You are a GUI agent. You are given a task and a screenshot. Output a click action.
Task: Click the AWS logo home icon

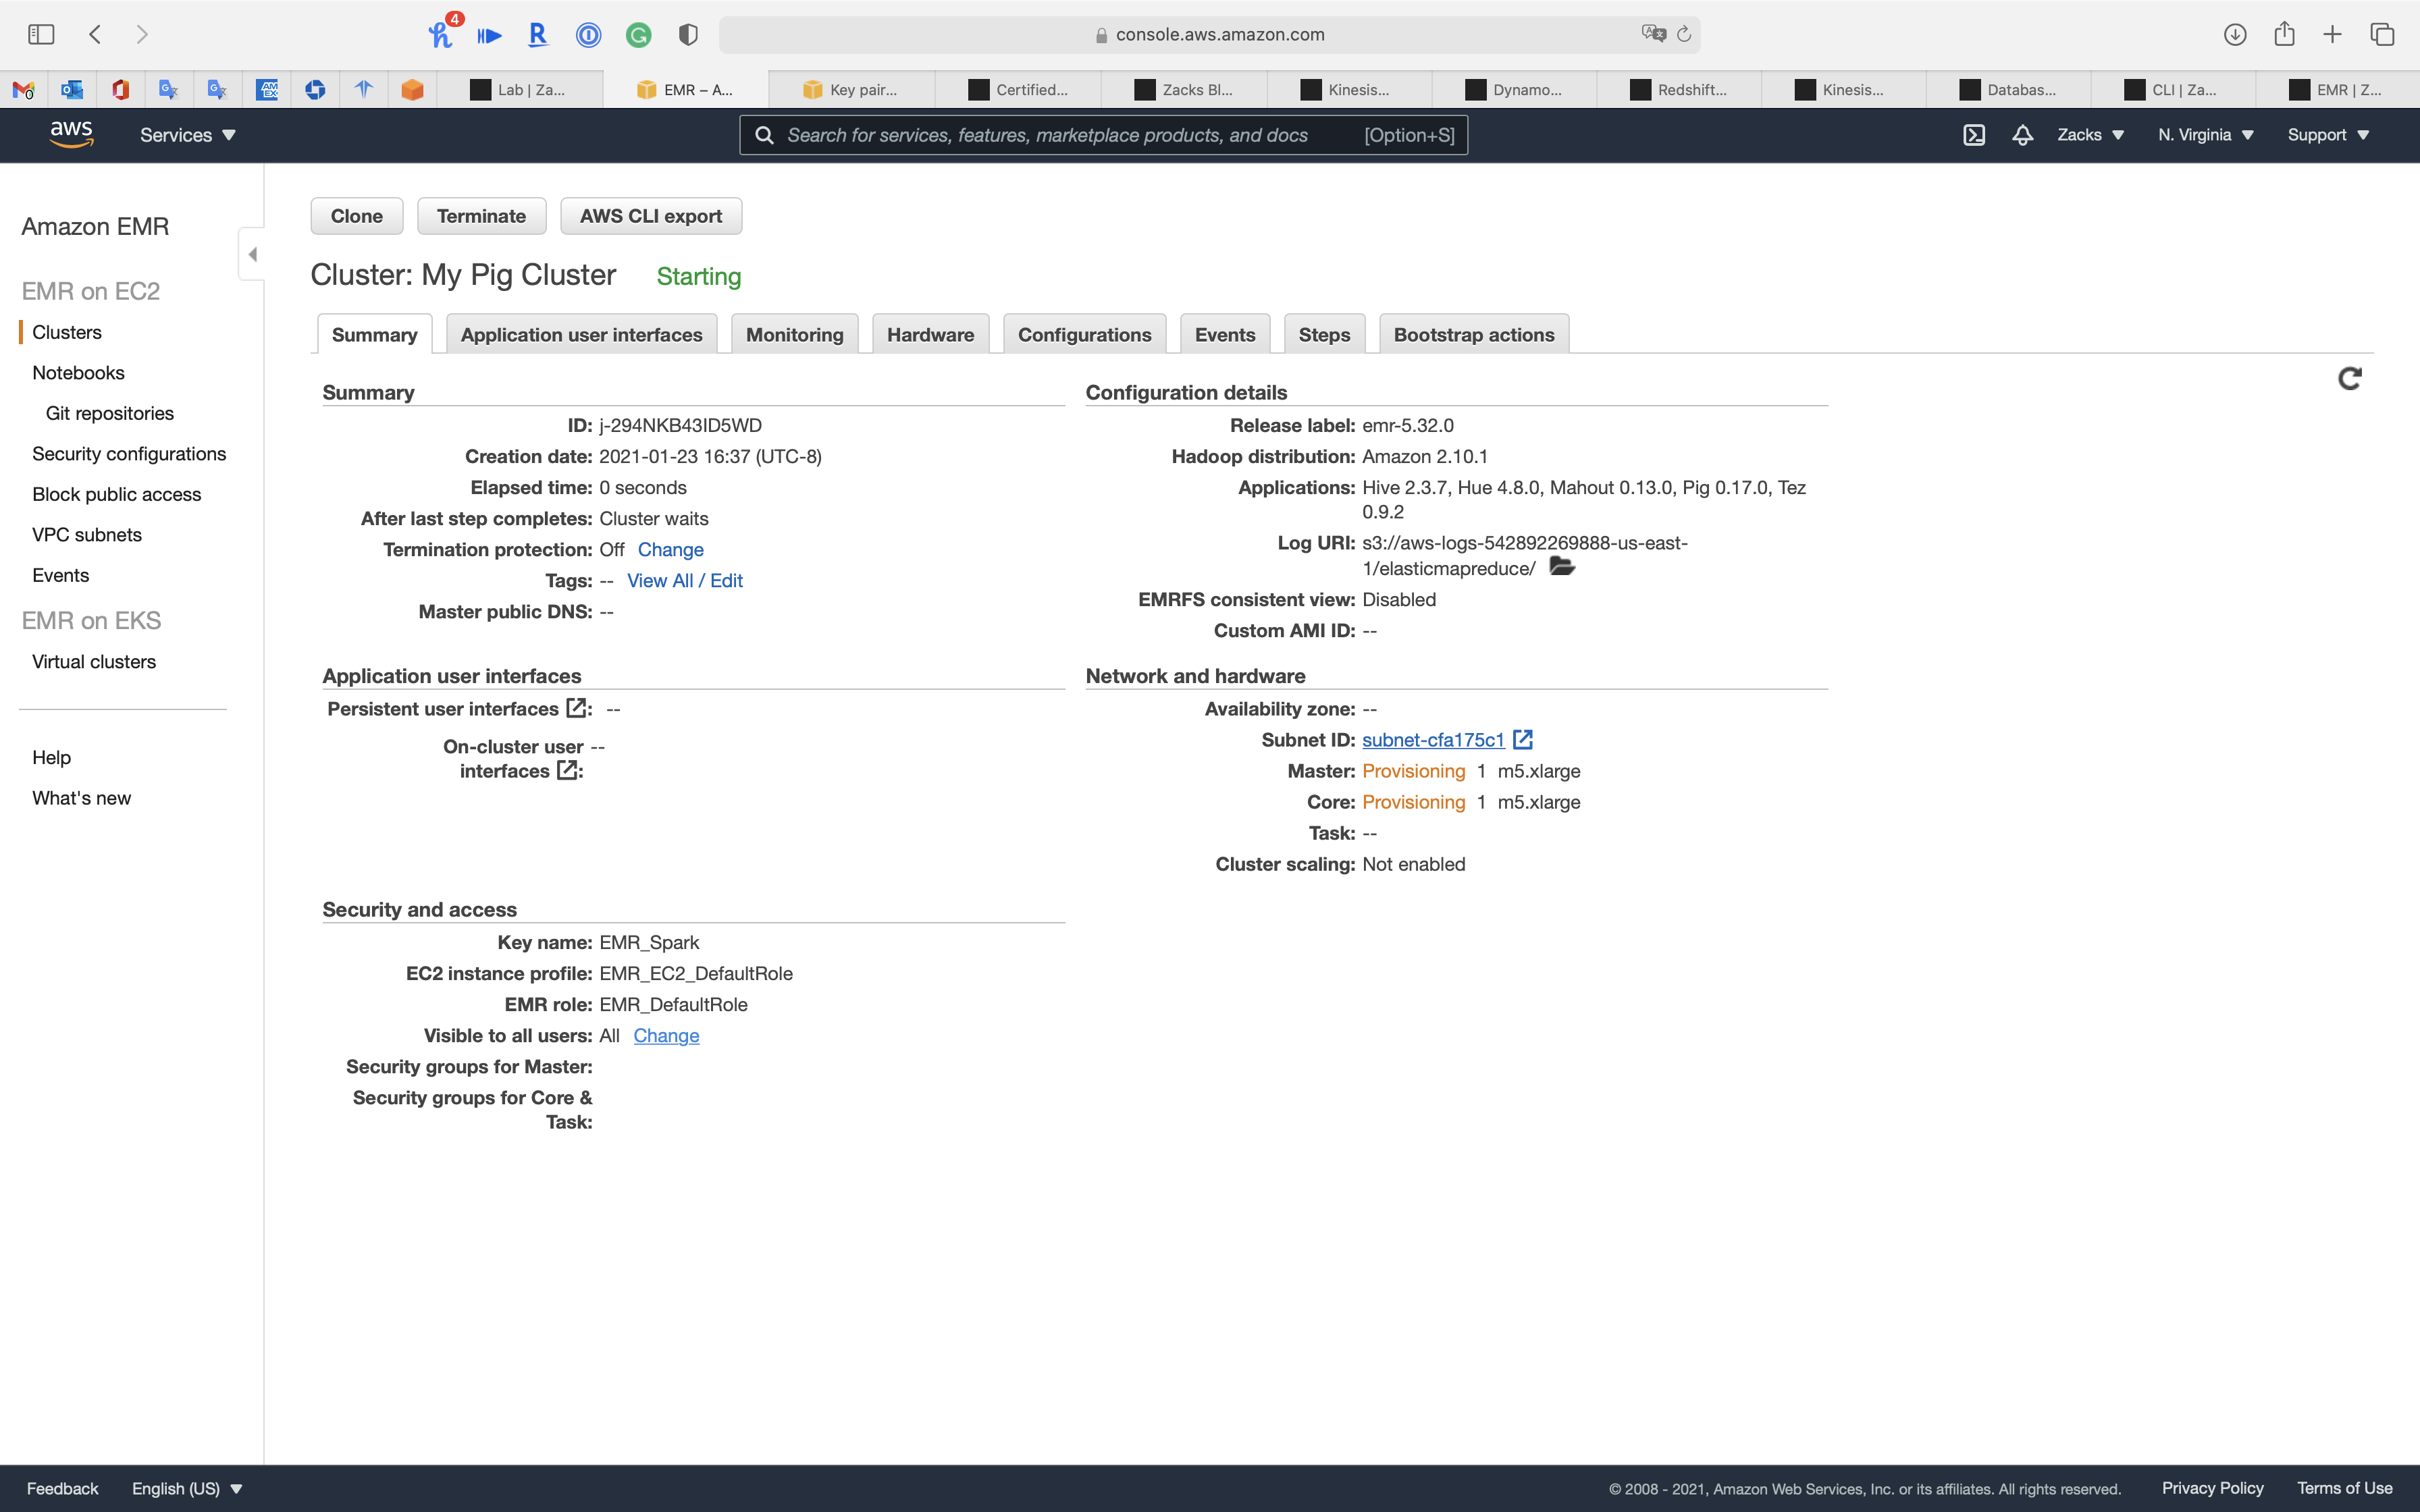[x=71, y=134]
